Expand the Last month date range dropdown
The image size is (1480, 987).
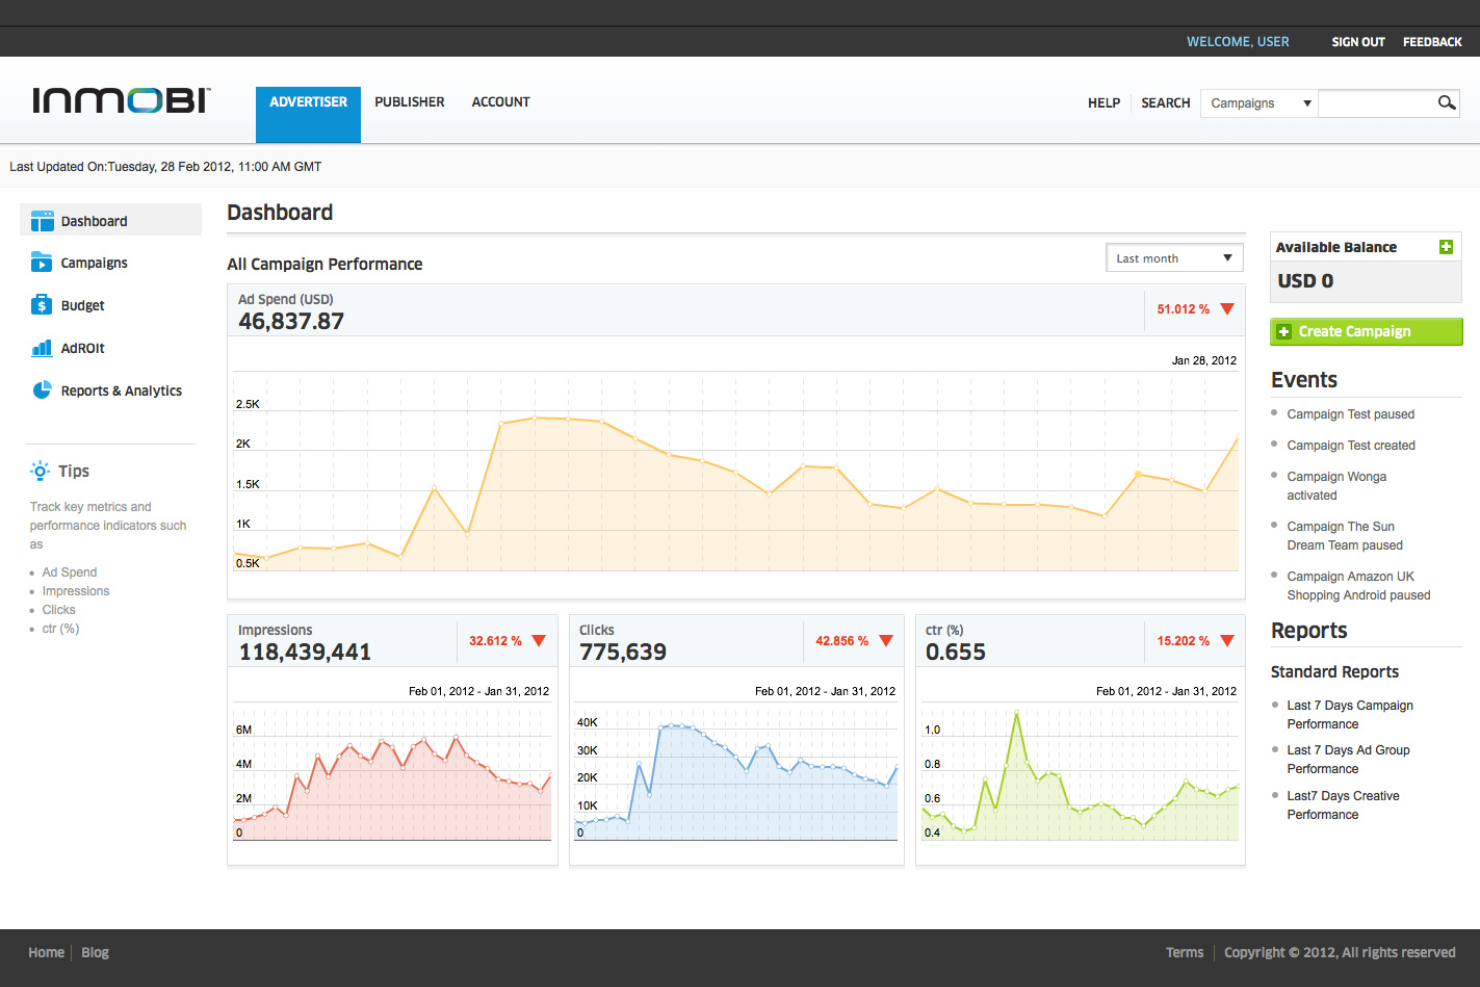point(1174,258)
